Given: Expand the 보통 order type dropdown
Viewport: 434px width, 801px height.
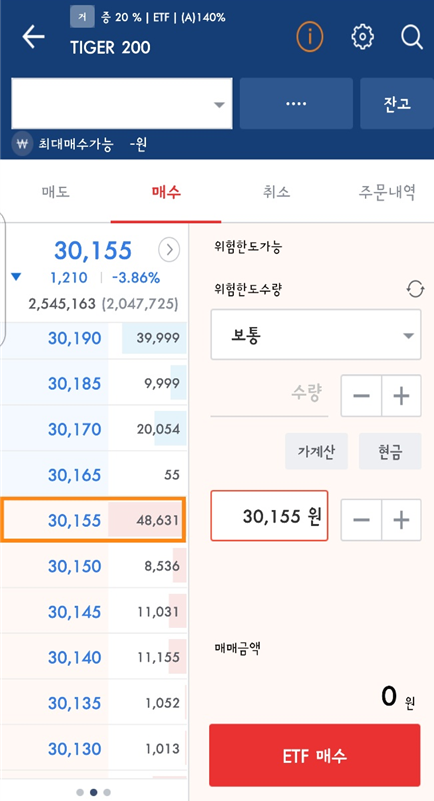Looking at the screenshot, I should tap(316, 335).
